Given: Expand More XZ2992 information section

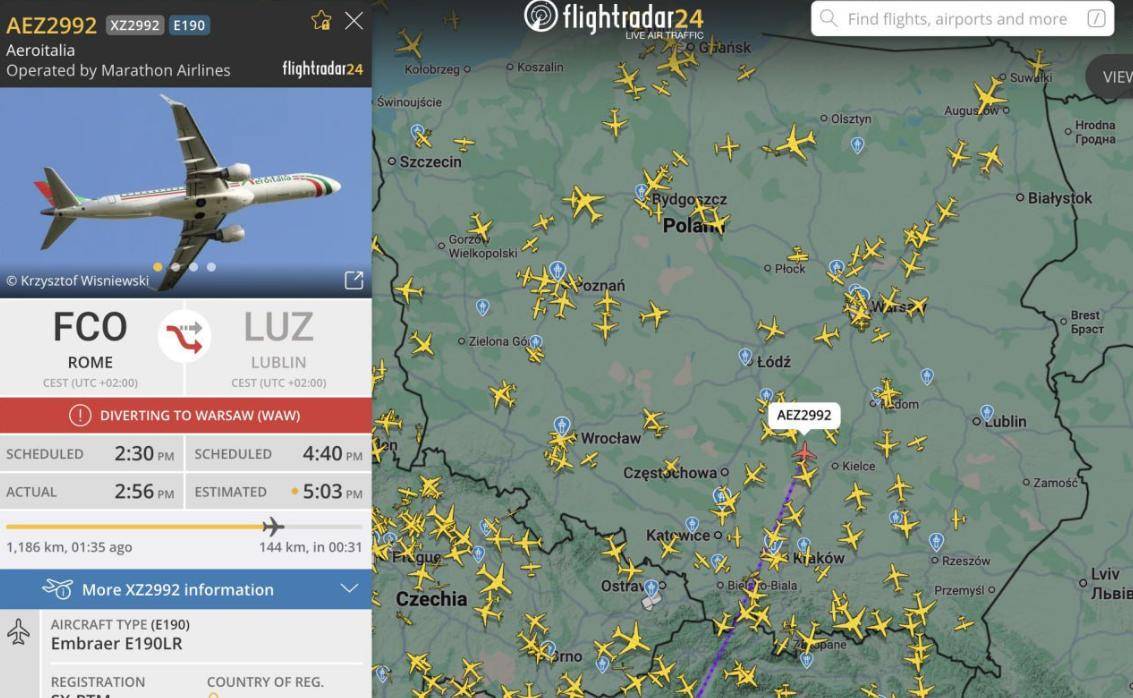Looking at the screenshot, I should coord(186,589).
